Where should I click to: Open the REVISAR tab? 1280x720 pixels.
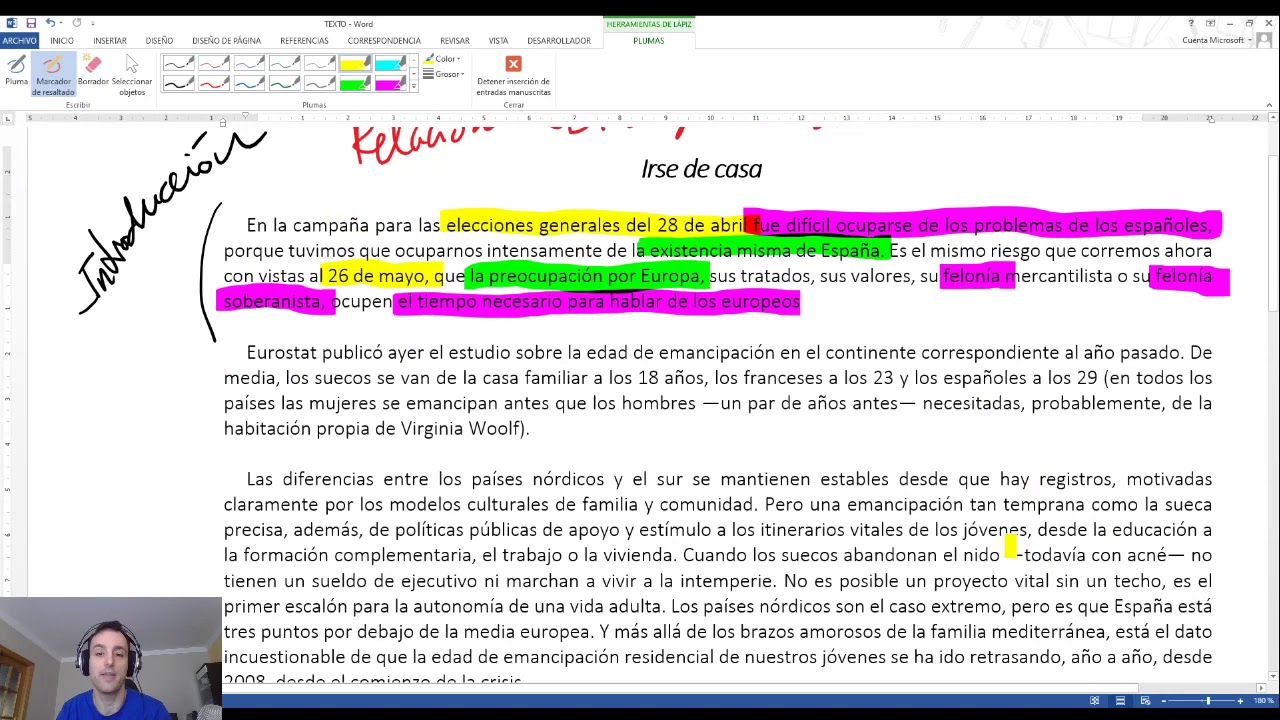pos(454,40)
